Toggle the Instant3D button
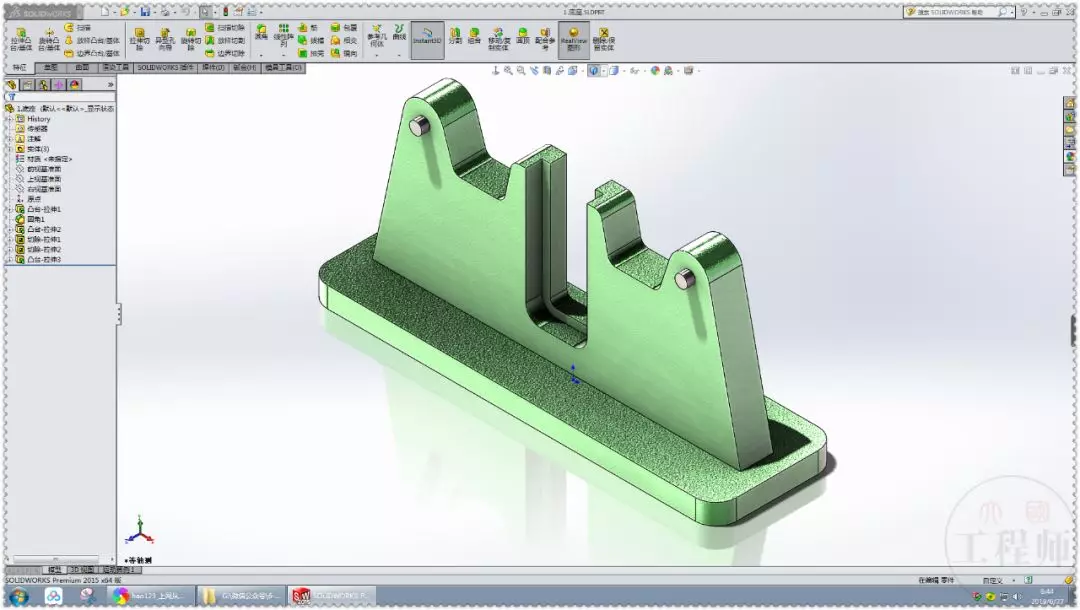 [428, 40]
